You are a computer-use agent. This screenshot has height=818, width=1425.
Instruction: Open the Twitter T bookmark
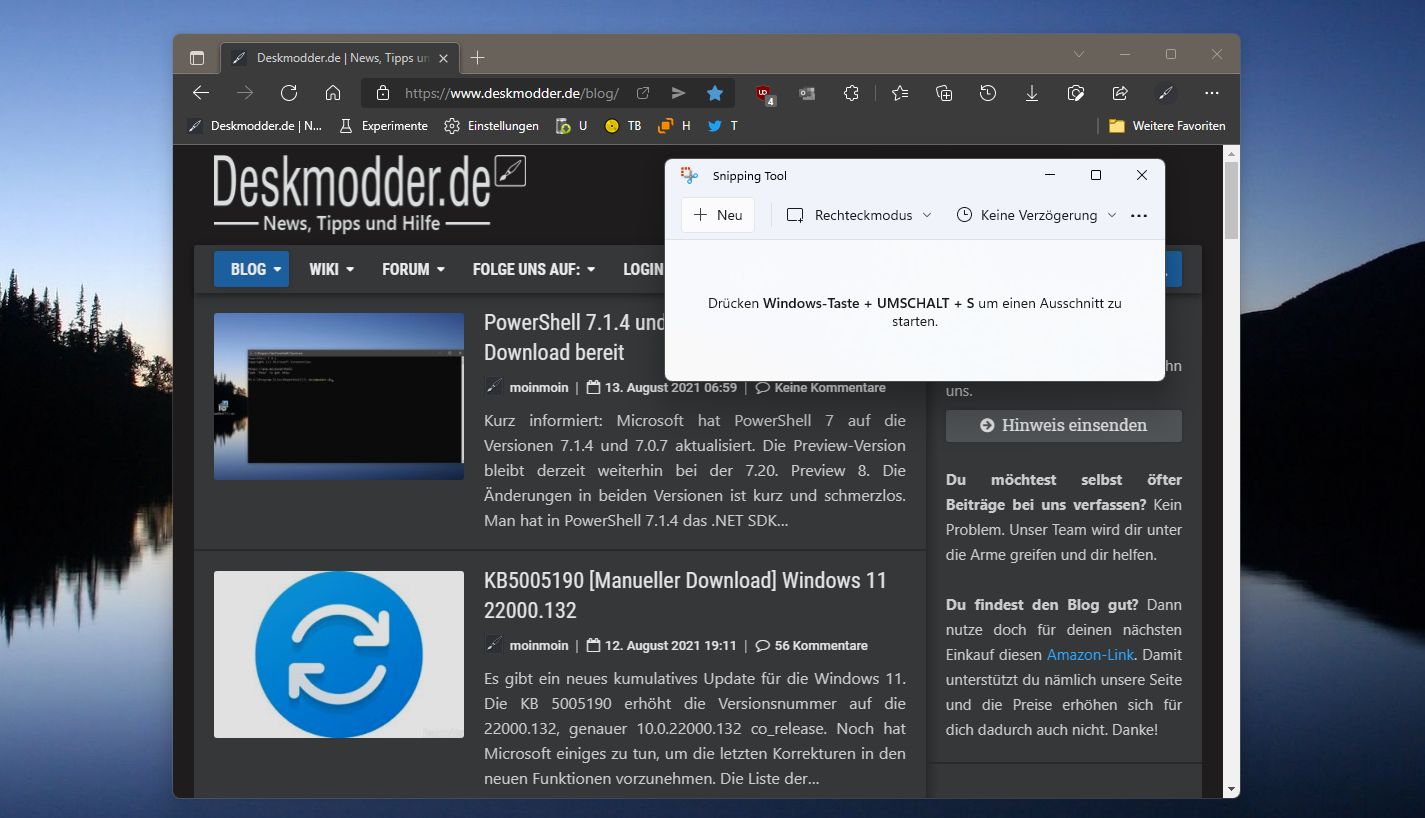pyautogui.click(x=723, y=126)
